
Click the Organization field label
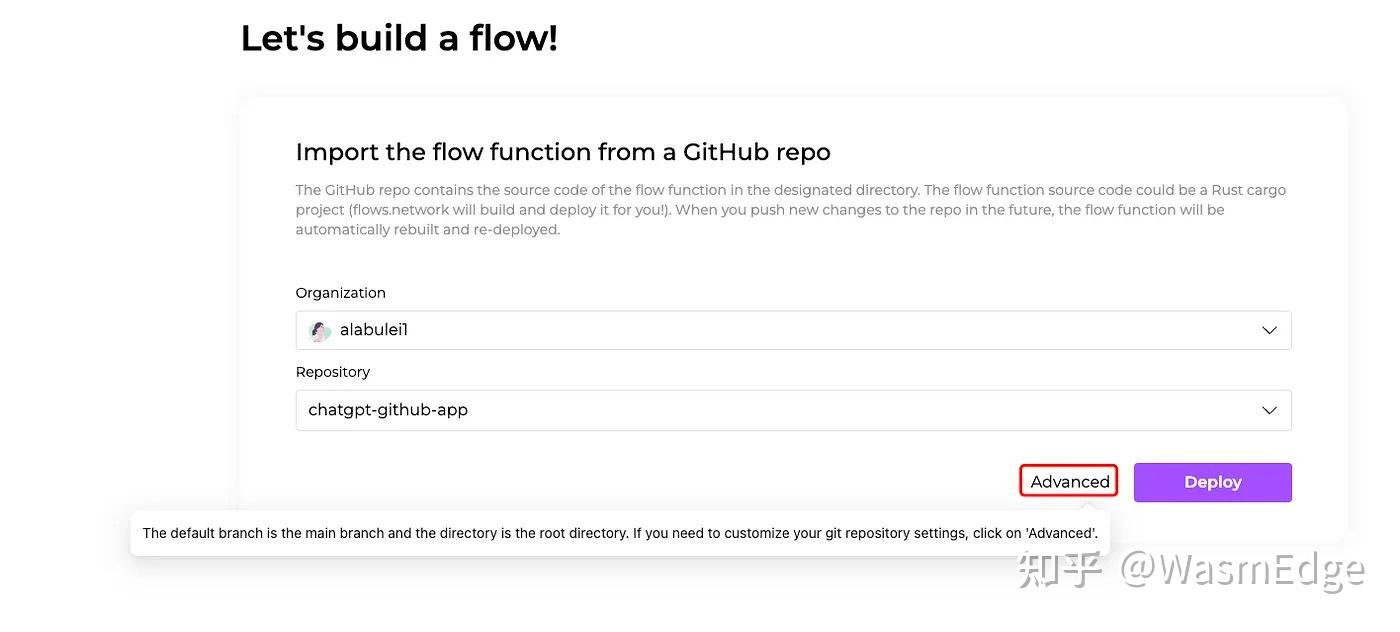[x=340, y=293]
